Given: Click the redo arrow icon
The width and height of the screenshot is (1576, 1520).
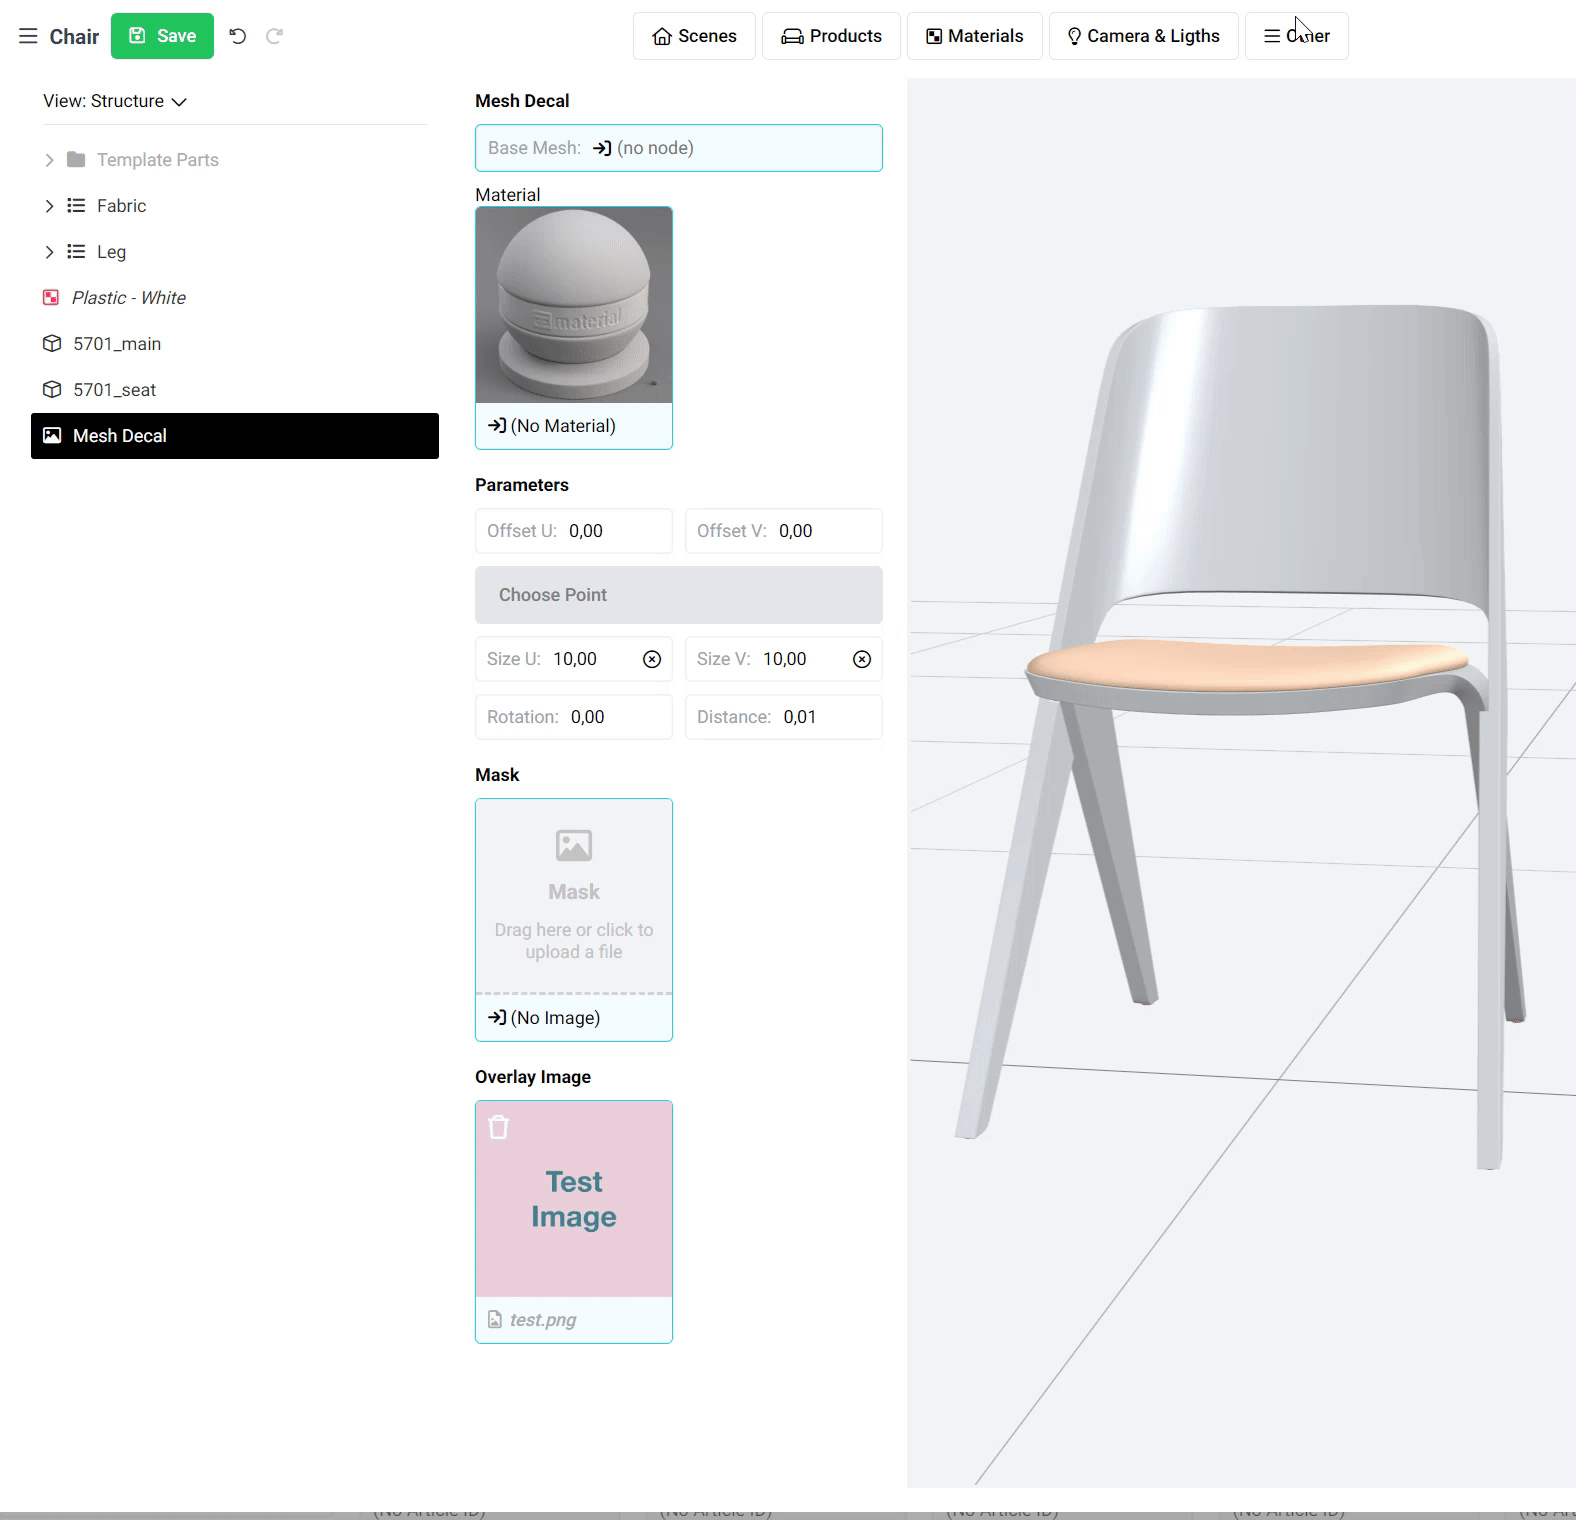Looking at the screenshot, I should (274, 36).
